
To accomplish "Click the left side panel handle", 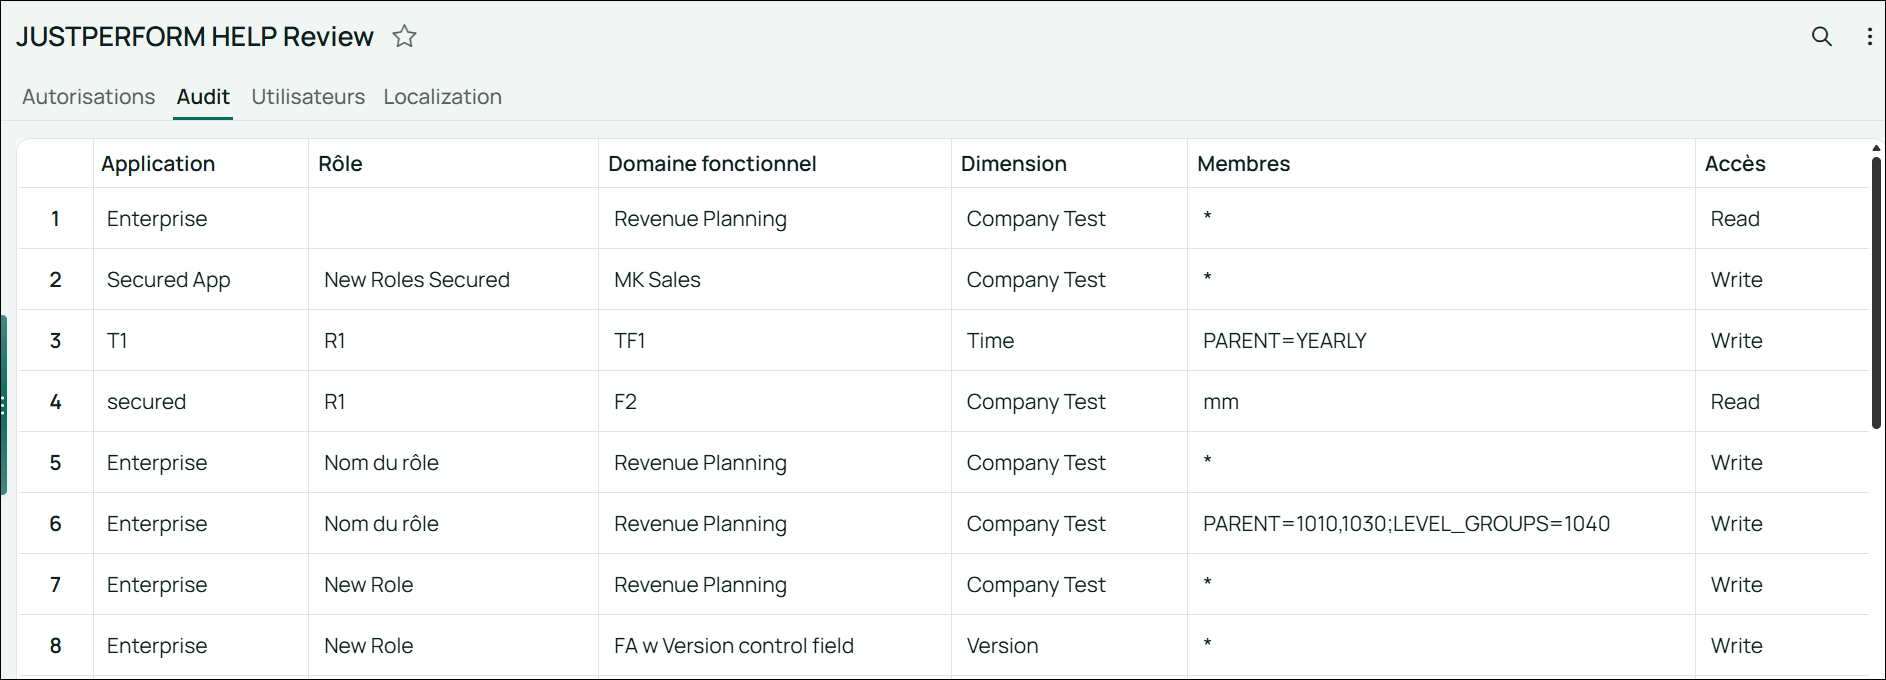I will click(x=4, y=405).
